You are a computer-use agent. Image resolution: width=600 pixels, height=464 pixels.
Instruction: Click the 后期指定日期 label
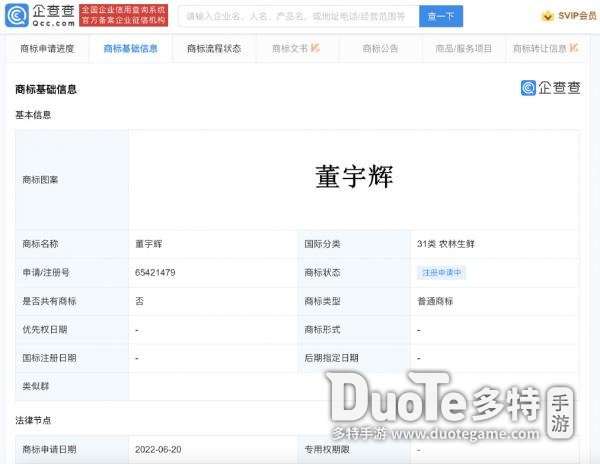[x=331, y=358]
